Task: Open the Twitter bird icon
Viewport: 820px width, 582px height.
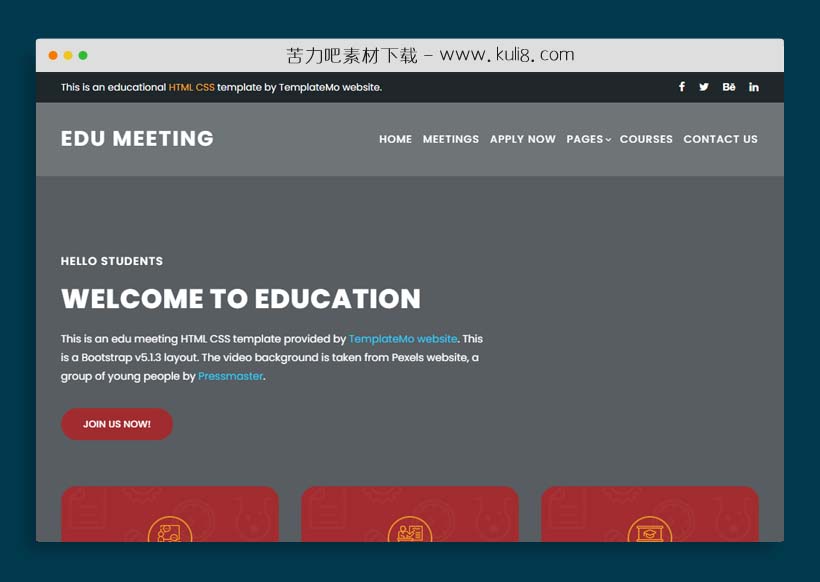Action: point(704,87)
